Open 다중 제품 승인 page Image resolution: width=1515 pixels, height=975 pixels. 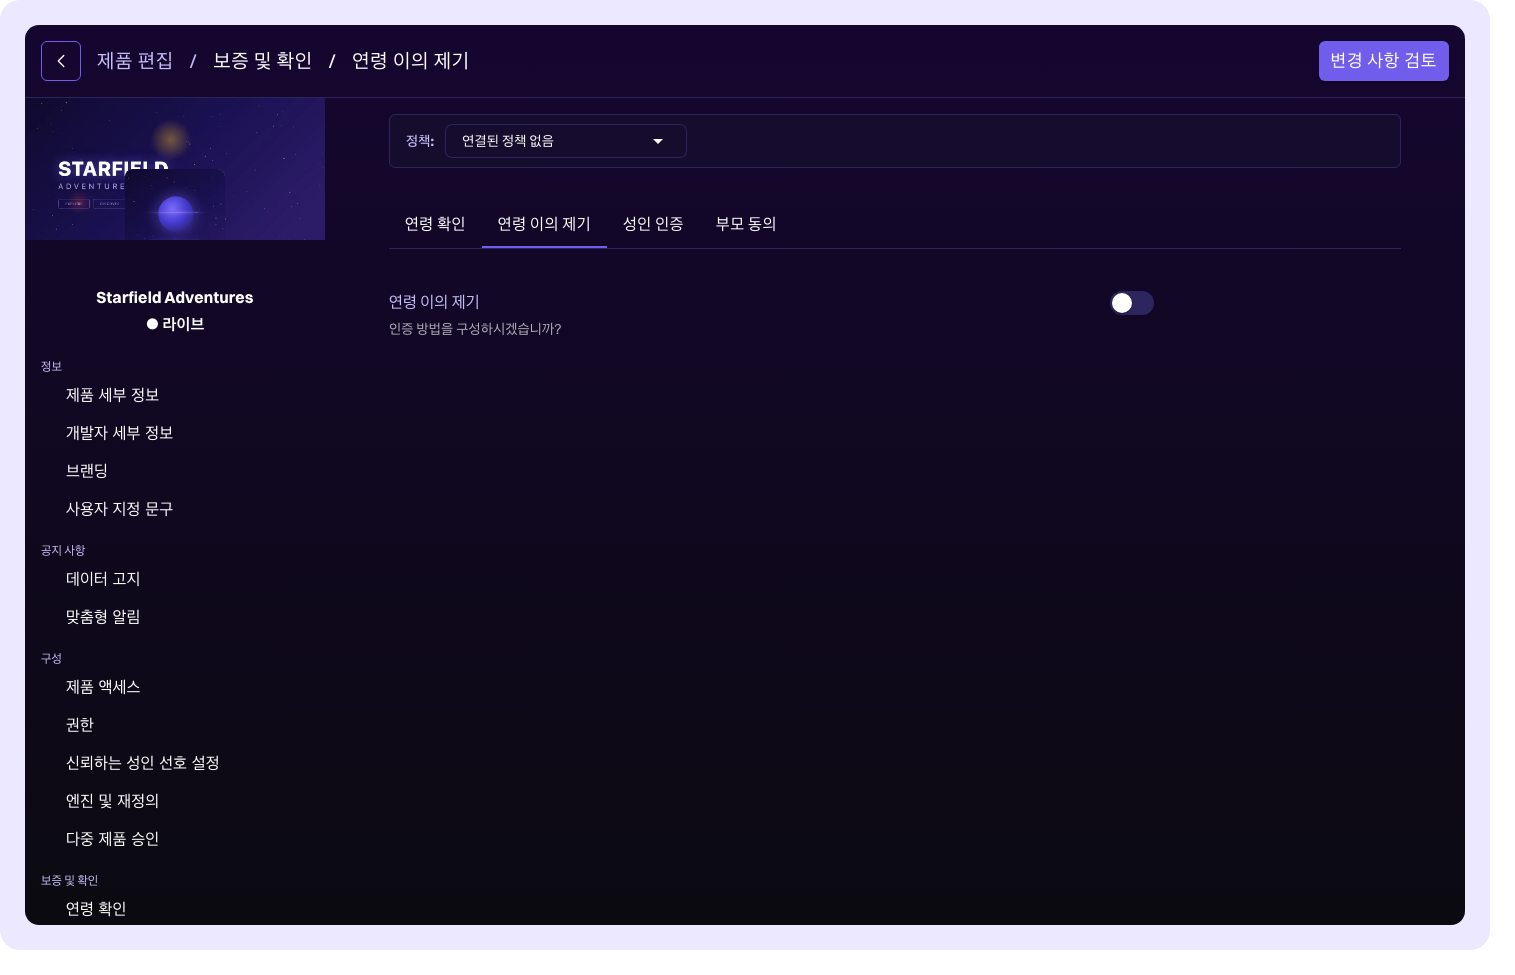tap(113, 839)
